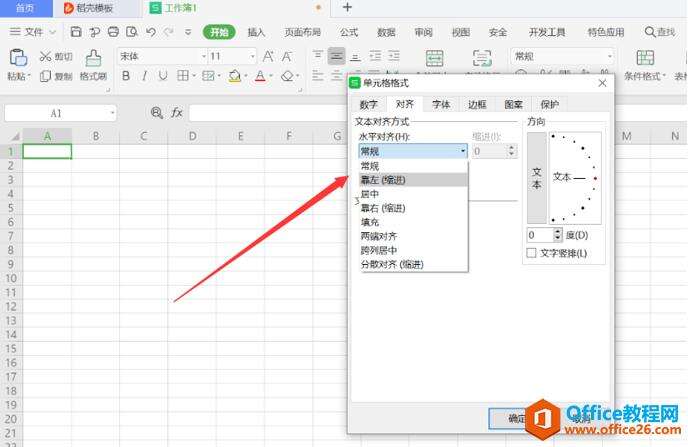Decrease font size with small A
This screenshot has width=688, height=447.
287,56
